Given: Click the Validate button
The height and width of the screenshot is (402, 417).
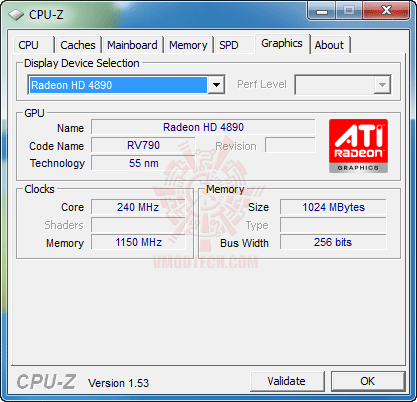Looking at the screenshot, I should tap(287, 381).
